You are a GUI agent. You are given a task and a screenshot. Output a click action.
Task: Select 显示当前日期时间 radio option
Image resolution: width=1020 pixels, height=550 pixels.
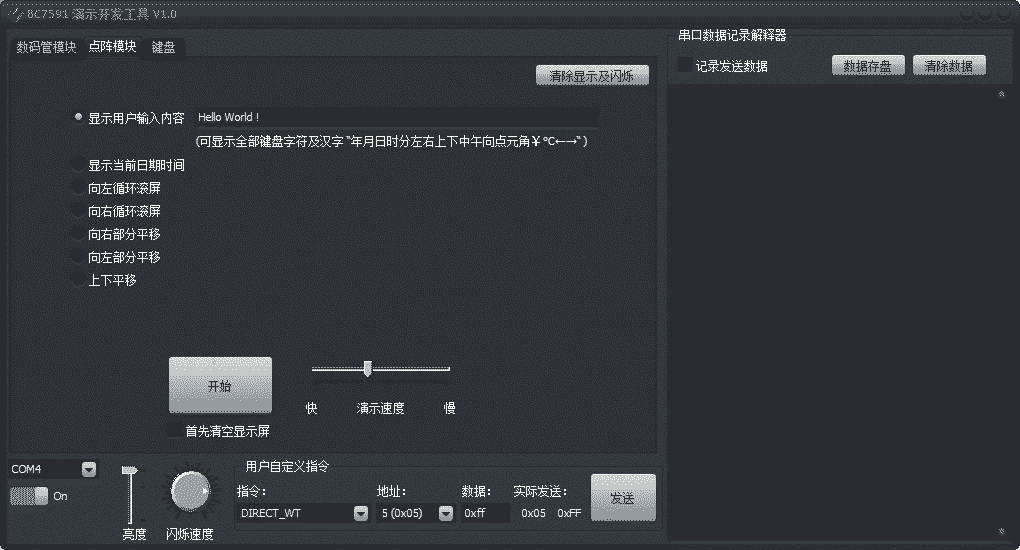coord(78,165)
